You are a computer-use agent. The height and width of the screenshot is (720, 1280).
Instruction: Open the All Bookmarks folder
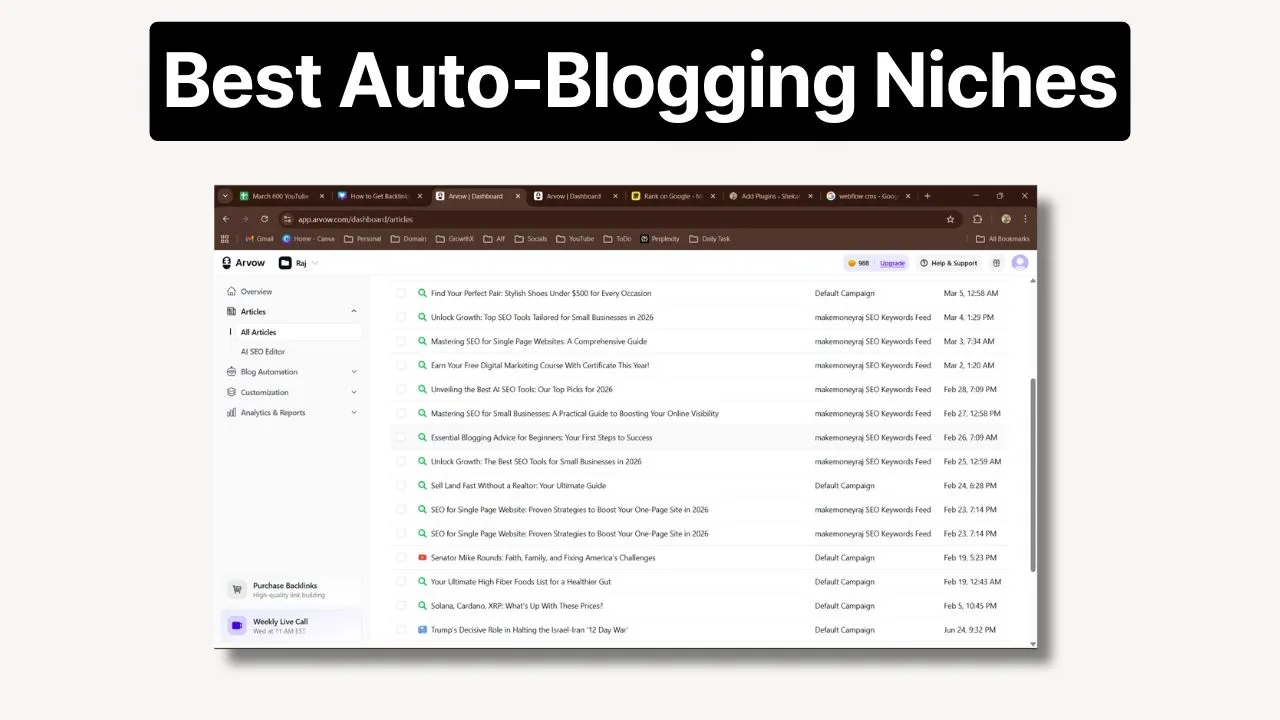pyautogui.click(x=1003, y=239)
